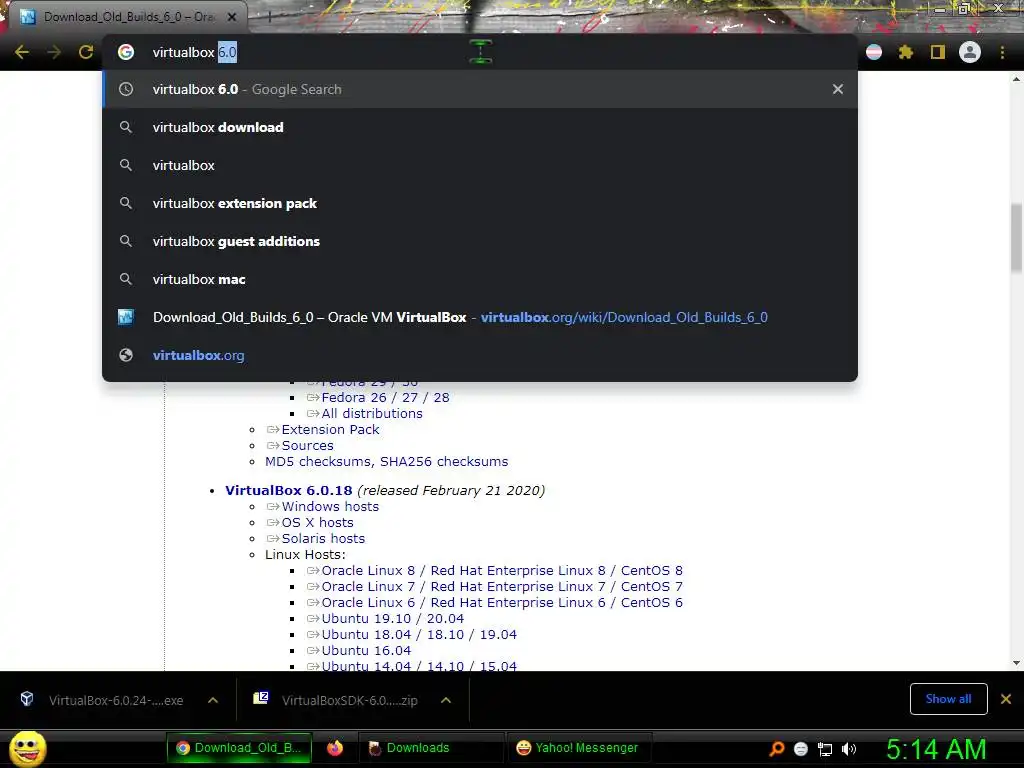Open Ubuntu 18.04 / 18.10 / 19.04 link
Screen dimensions: 1024x768
419,634
